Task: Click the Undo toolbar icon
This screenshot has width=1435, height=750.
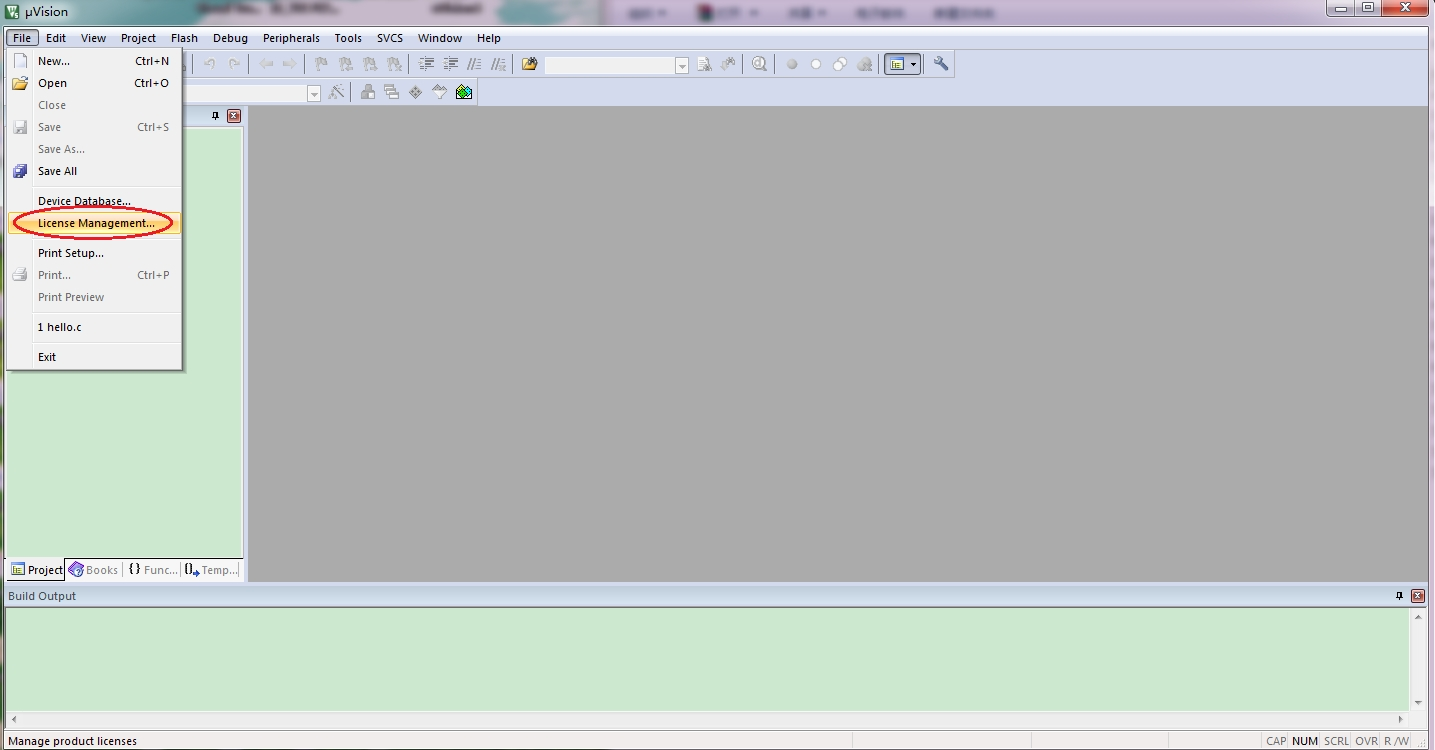Action: (x=210, y=64)
